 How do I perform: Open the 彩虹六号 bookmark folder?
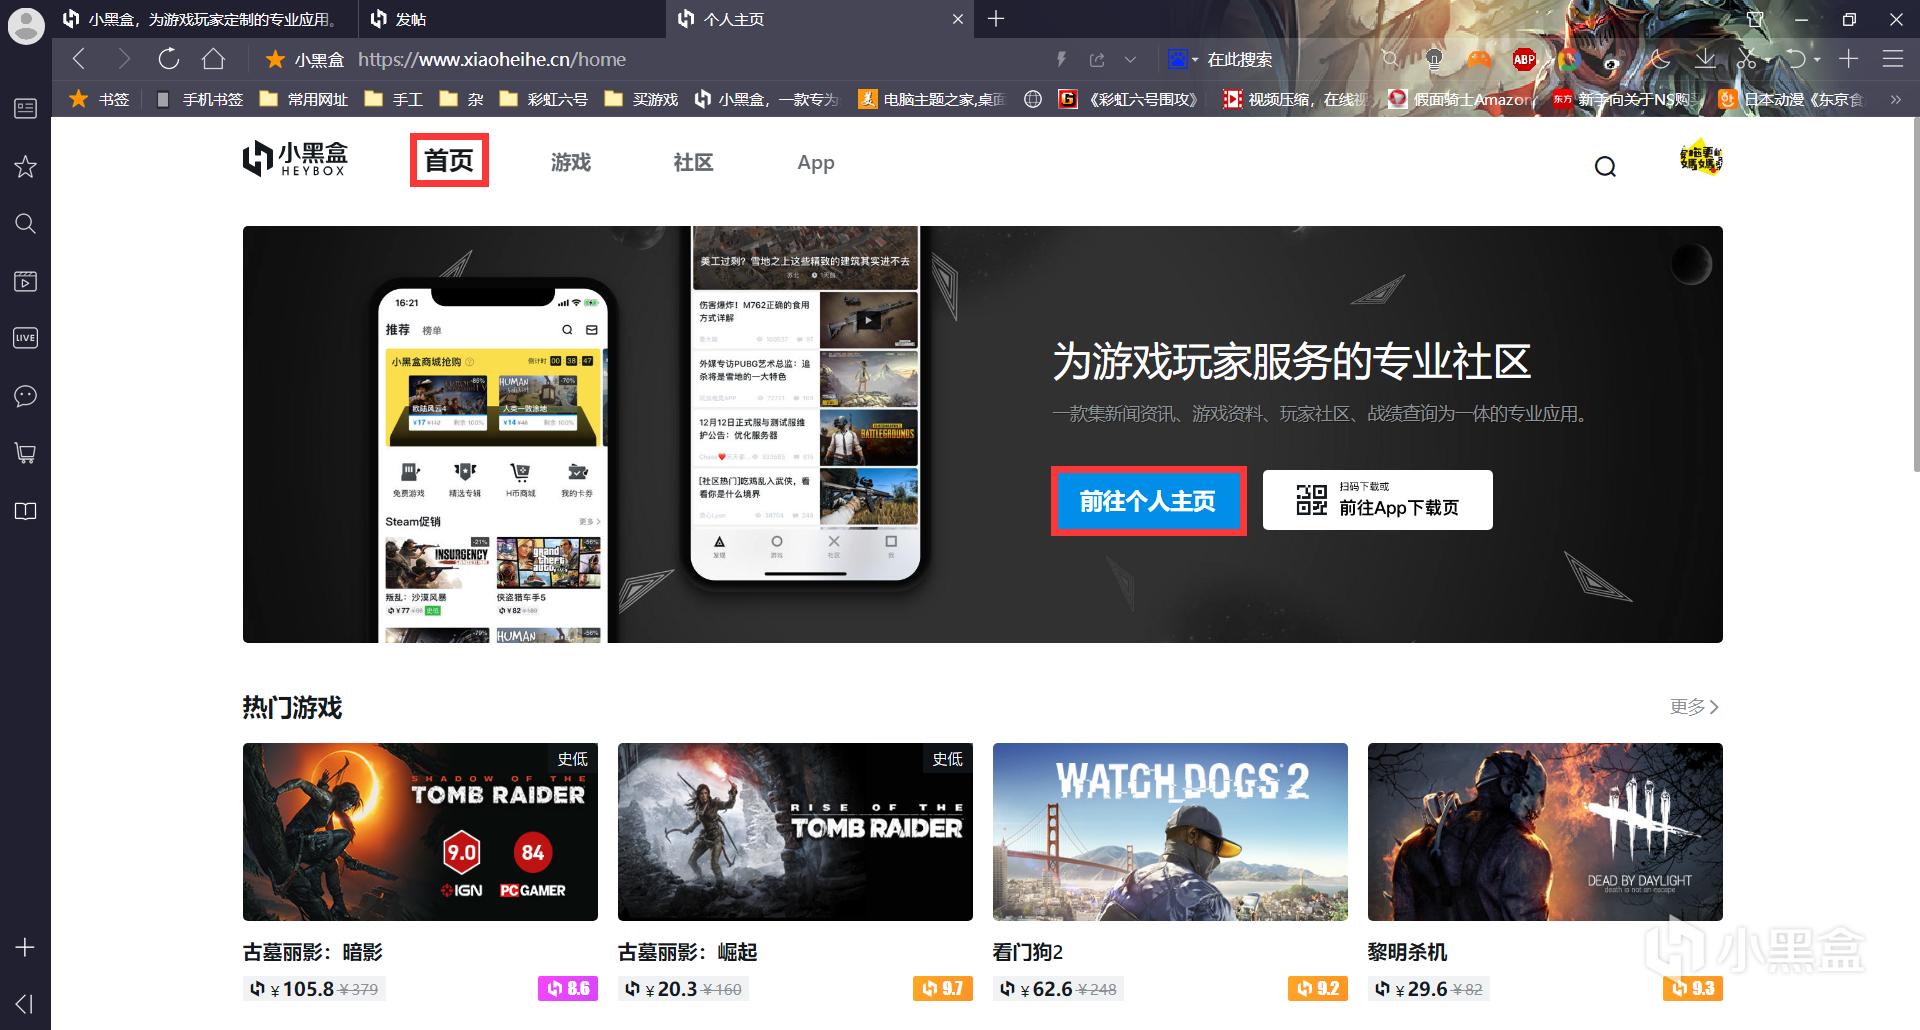point(544,99)
